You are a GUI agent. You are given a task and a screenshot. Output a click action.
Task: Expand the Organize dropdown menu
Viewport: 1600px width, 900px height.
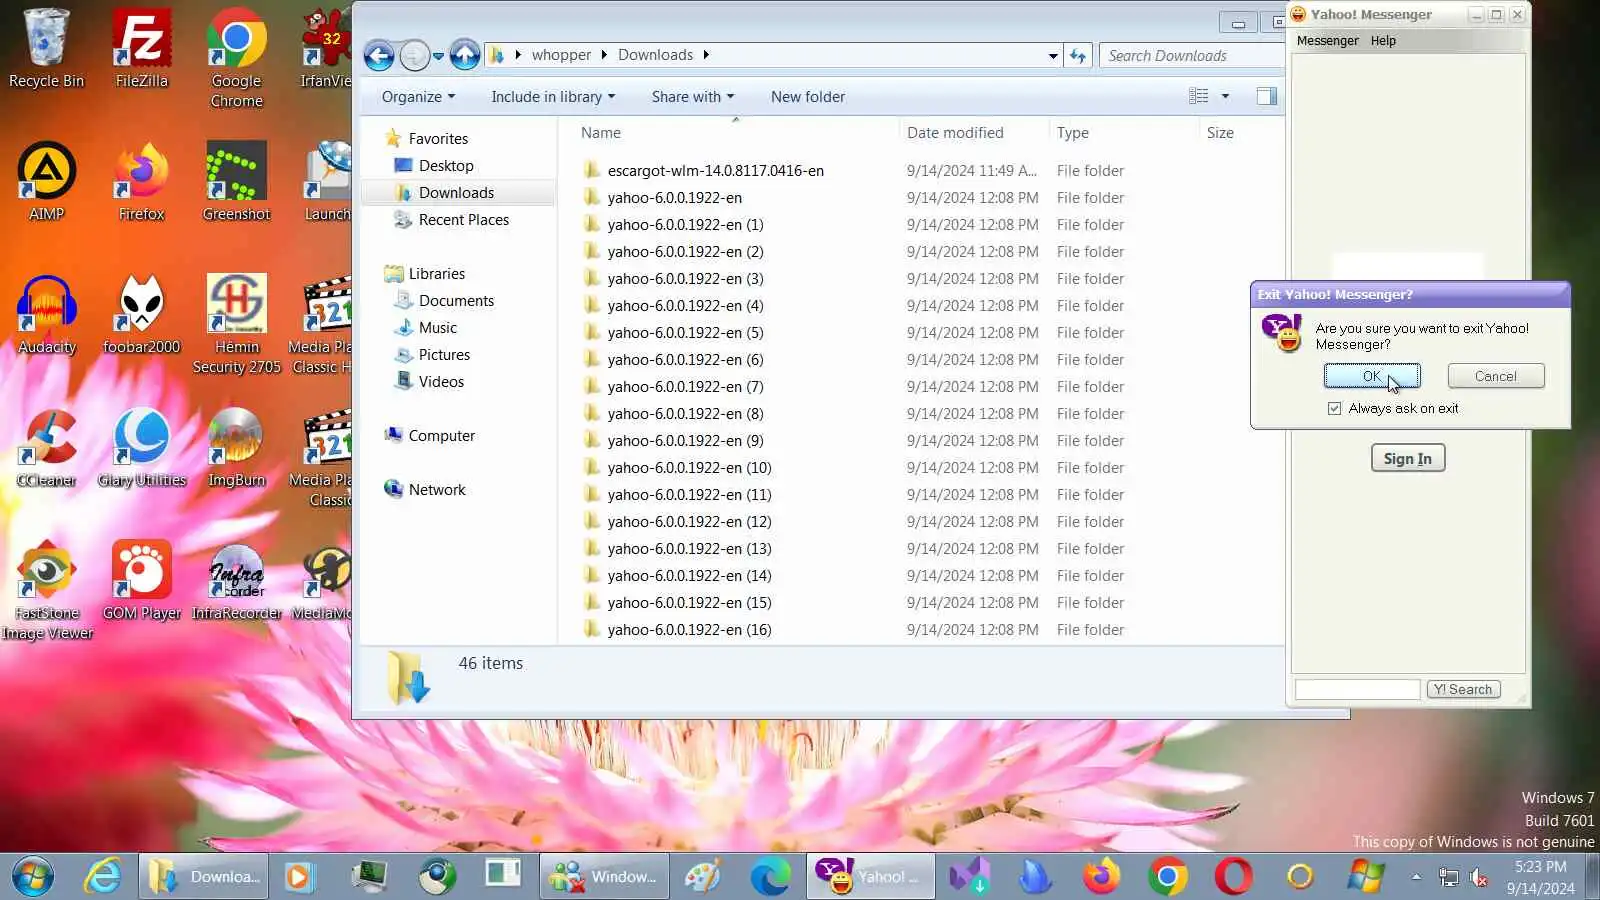click(418, 96)
